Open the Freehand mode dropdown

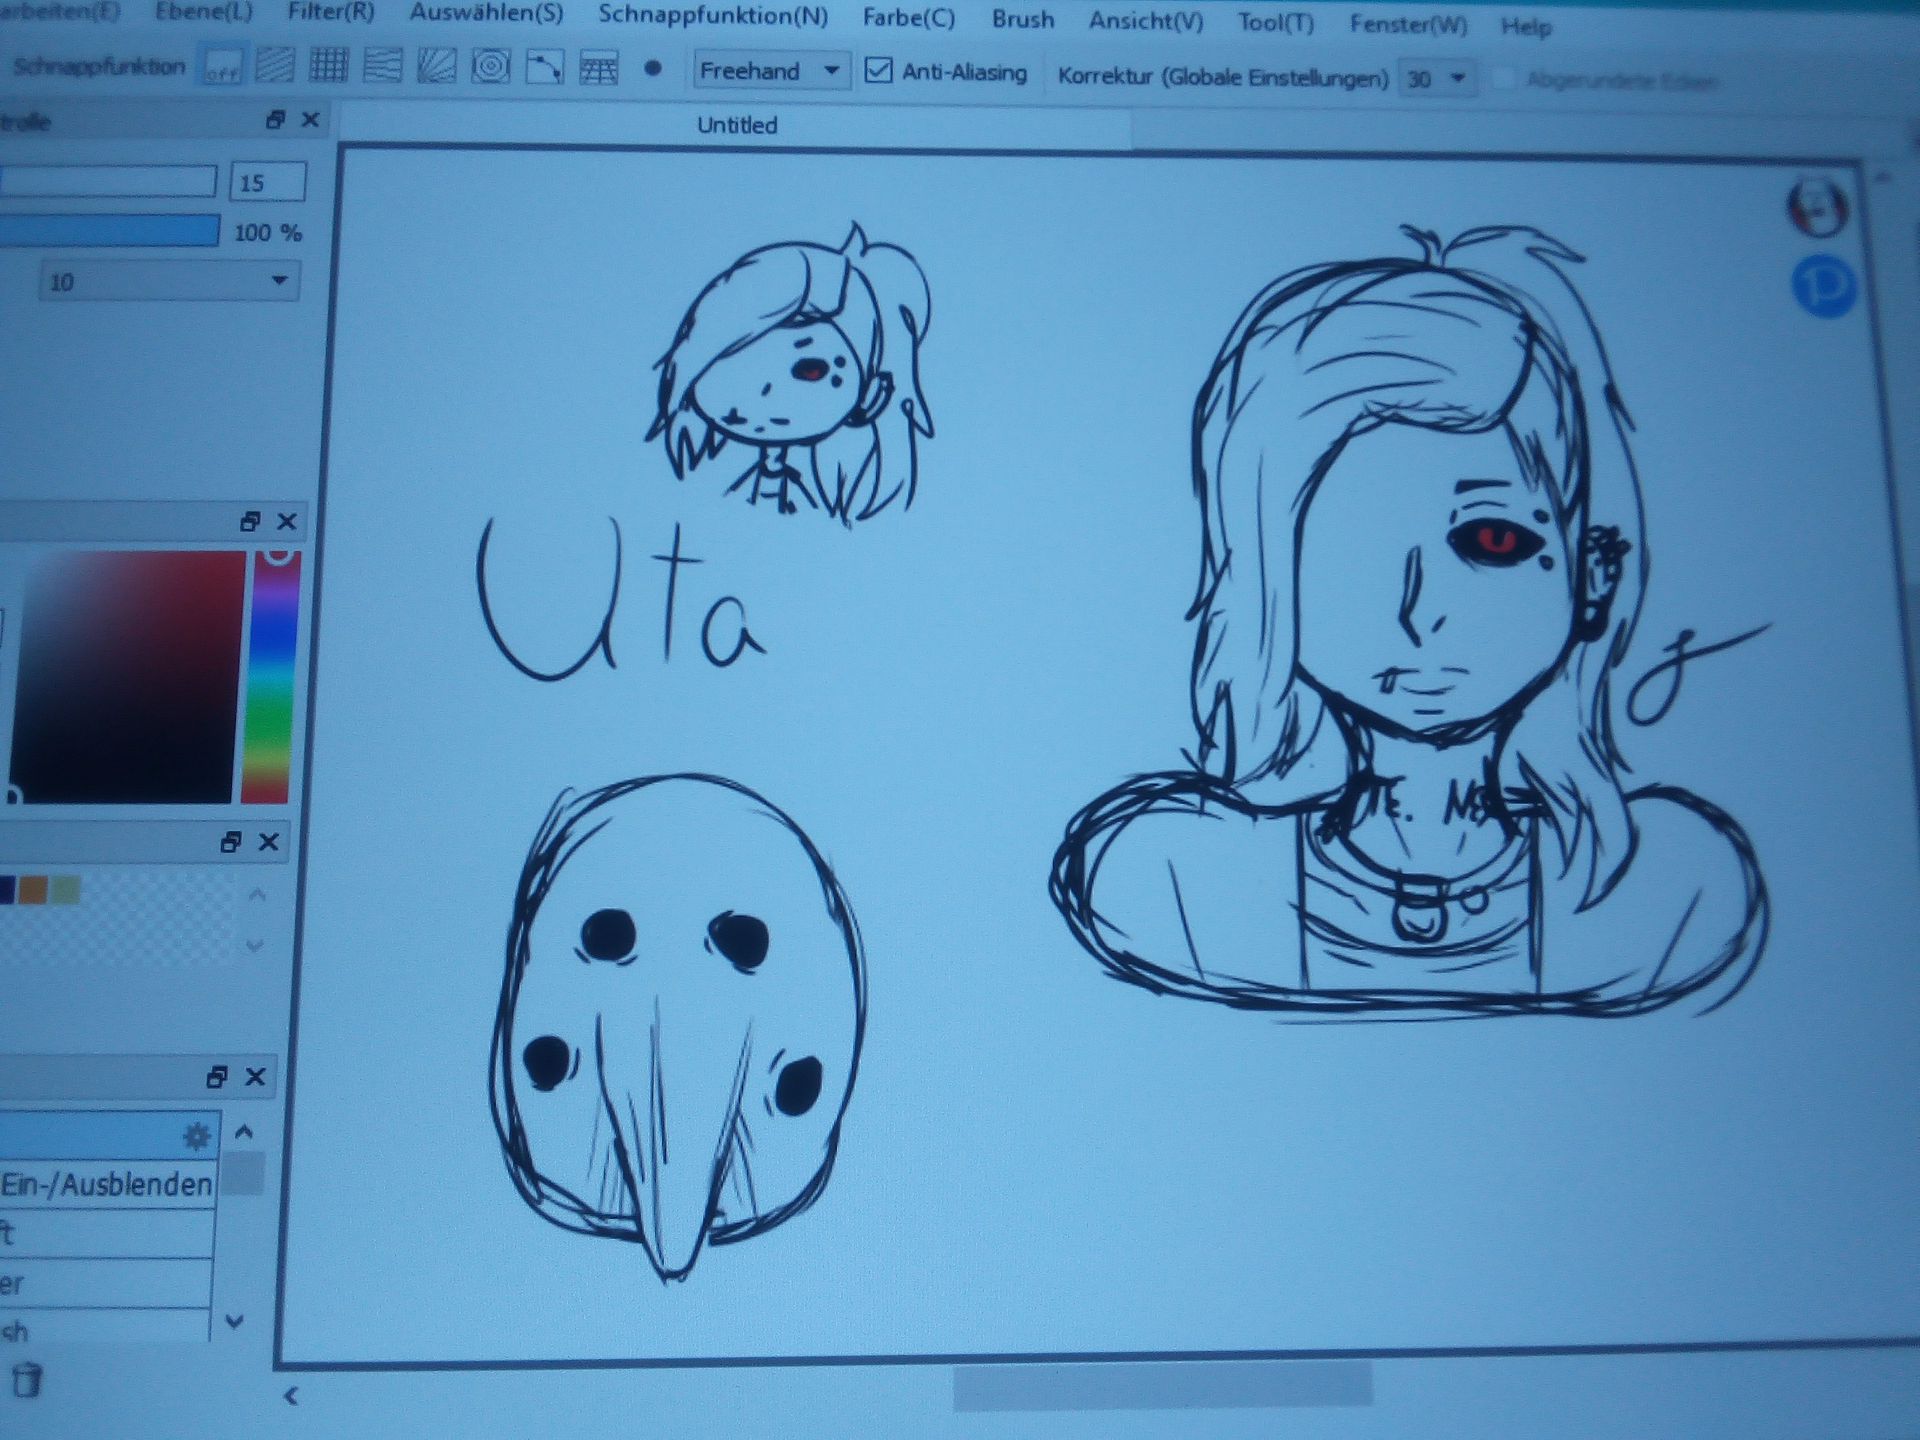point(771,70)
